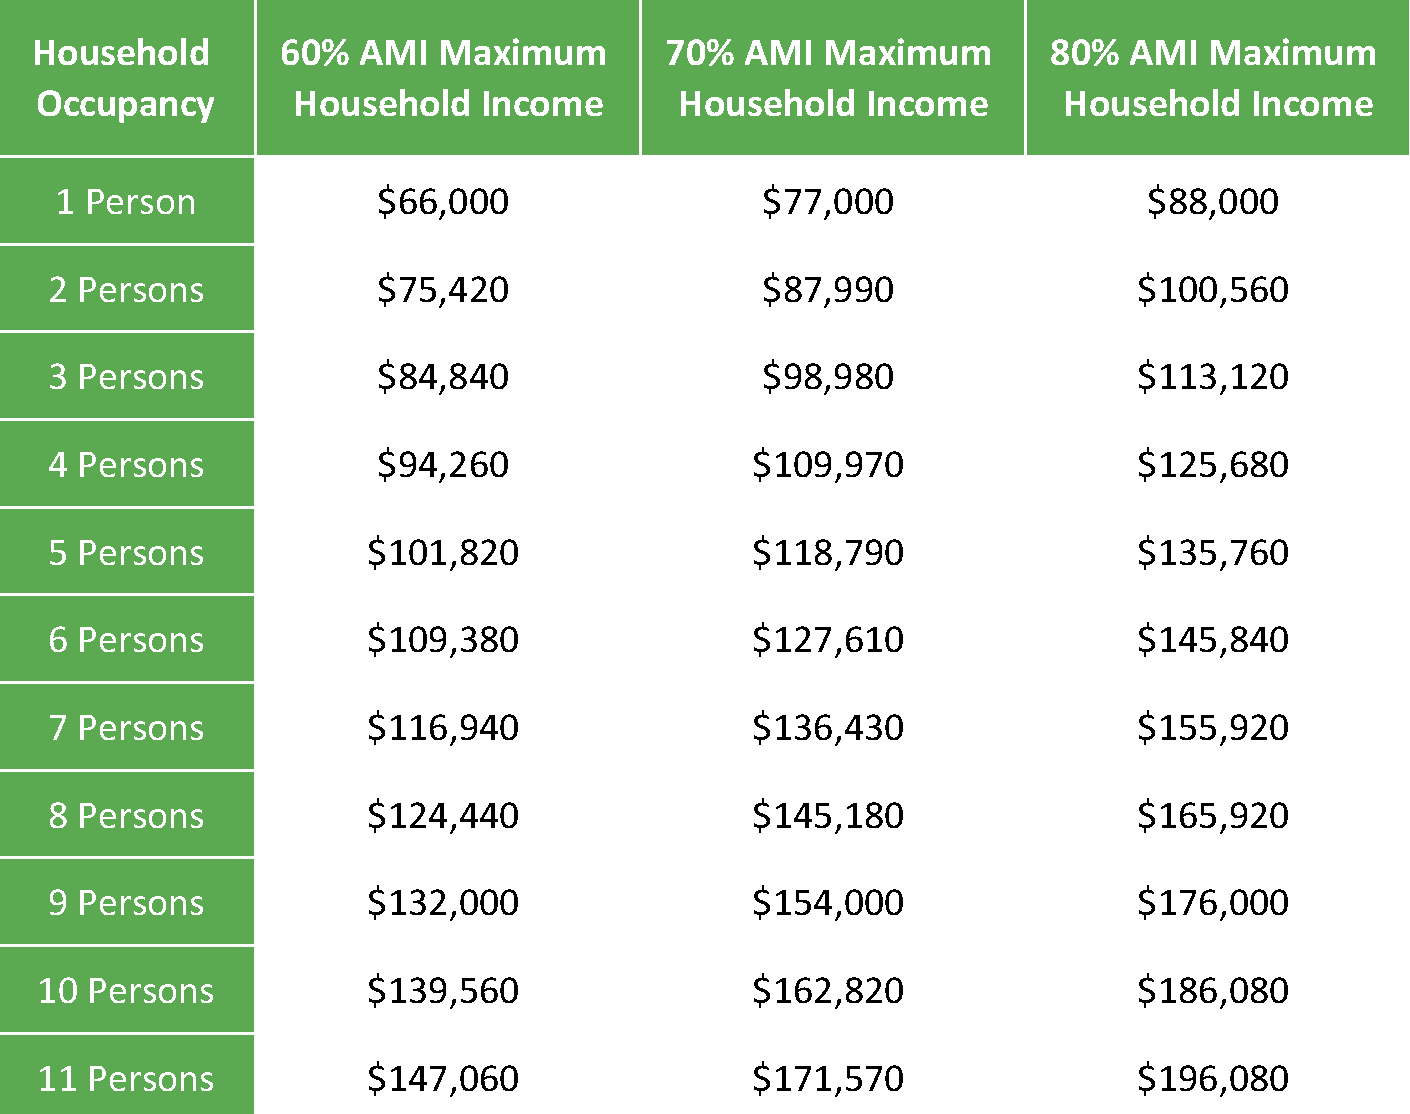Click the 2 Persons row label
This screenshot has height=1114, width=1410.
pos(126,289)
